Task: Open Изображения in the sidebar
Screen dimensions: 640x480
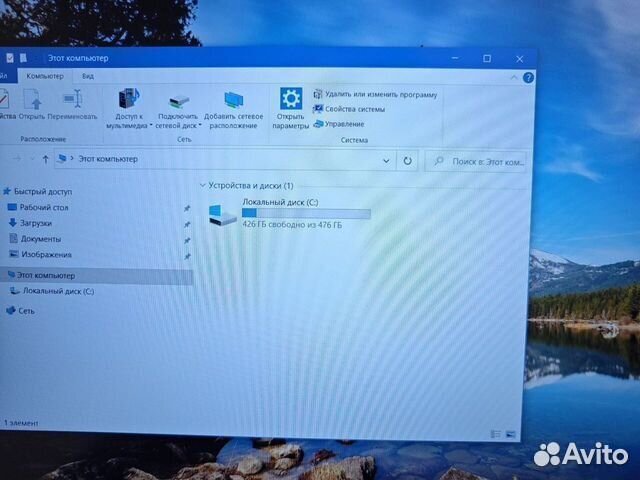Action: [x=40, y=255]
